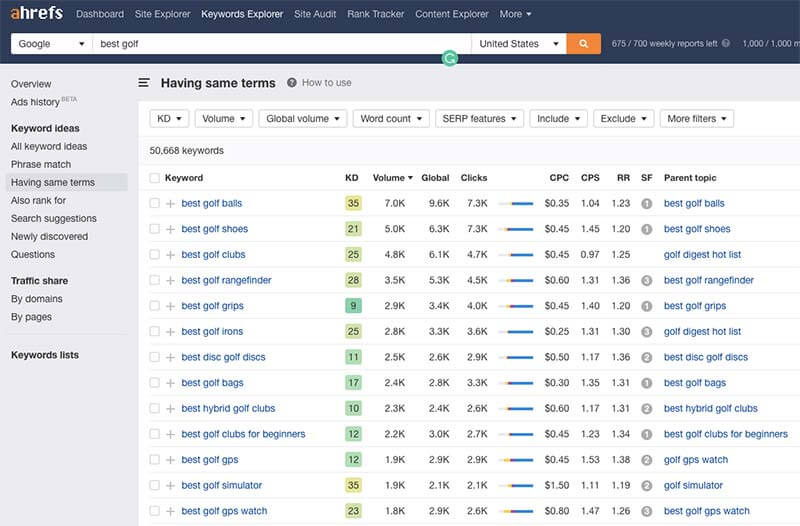Select Phrase match in the sidebar
Image resolution: width=800 pixels, height=526 pixels.
click(x=41, y=164)
